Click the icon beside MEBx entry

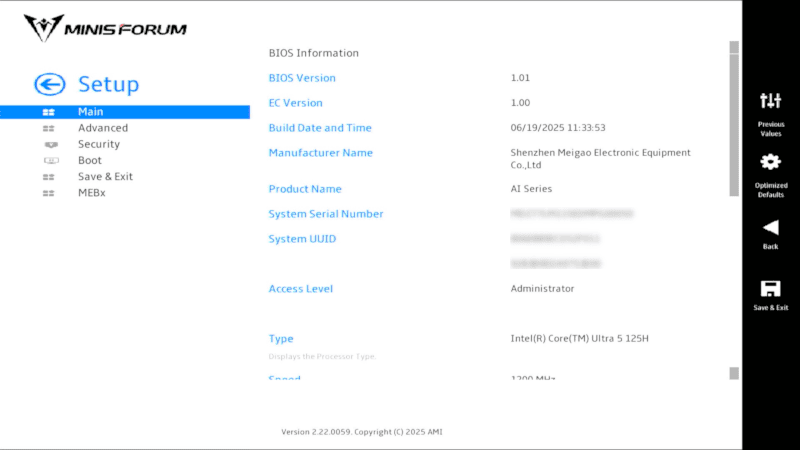(49, 193)
